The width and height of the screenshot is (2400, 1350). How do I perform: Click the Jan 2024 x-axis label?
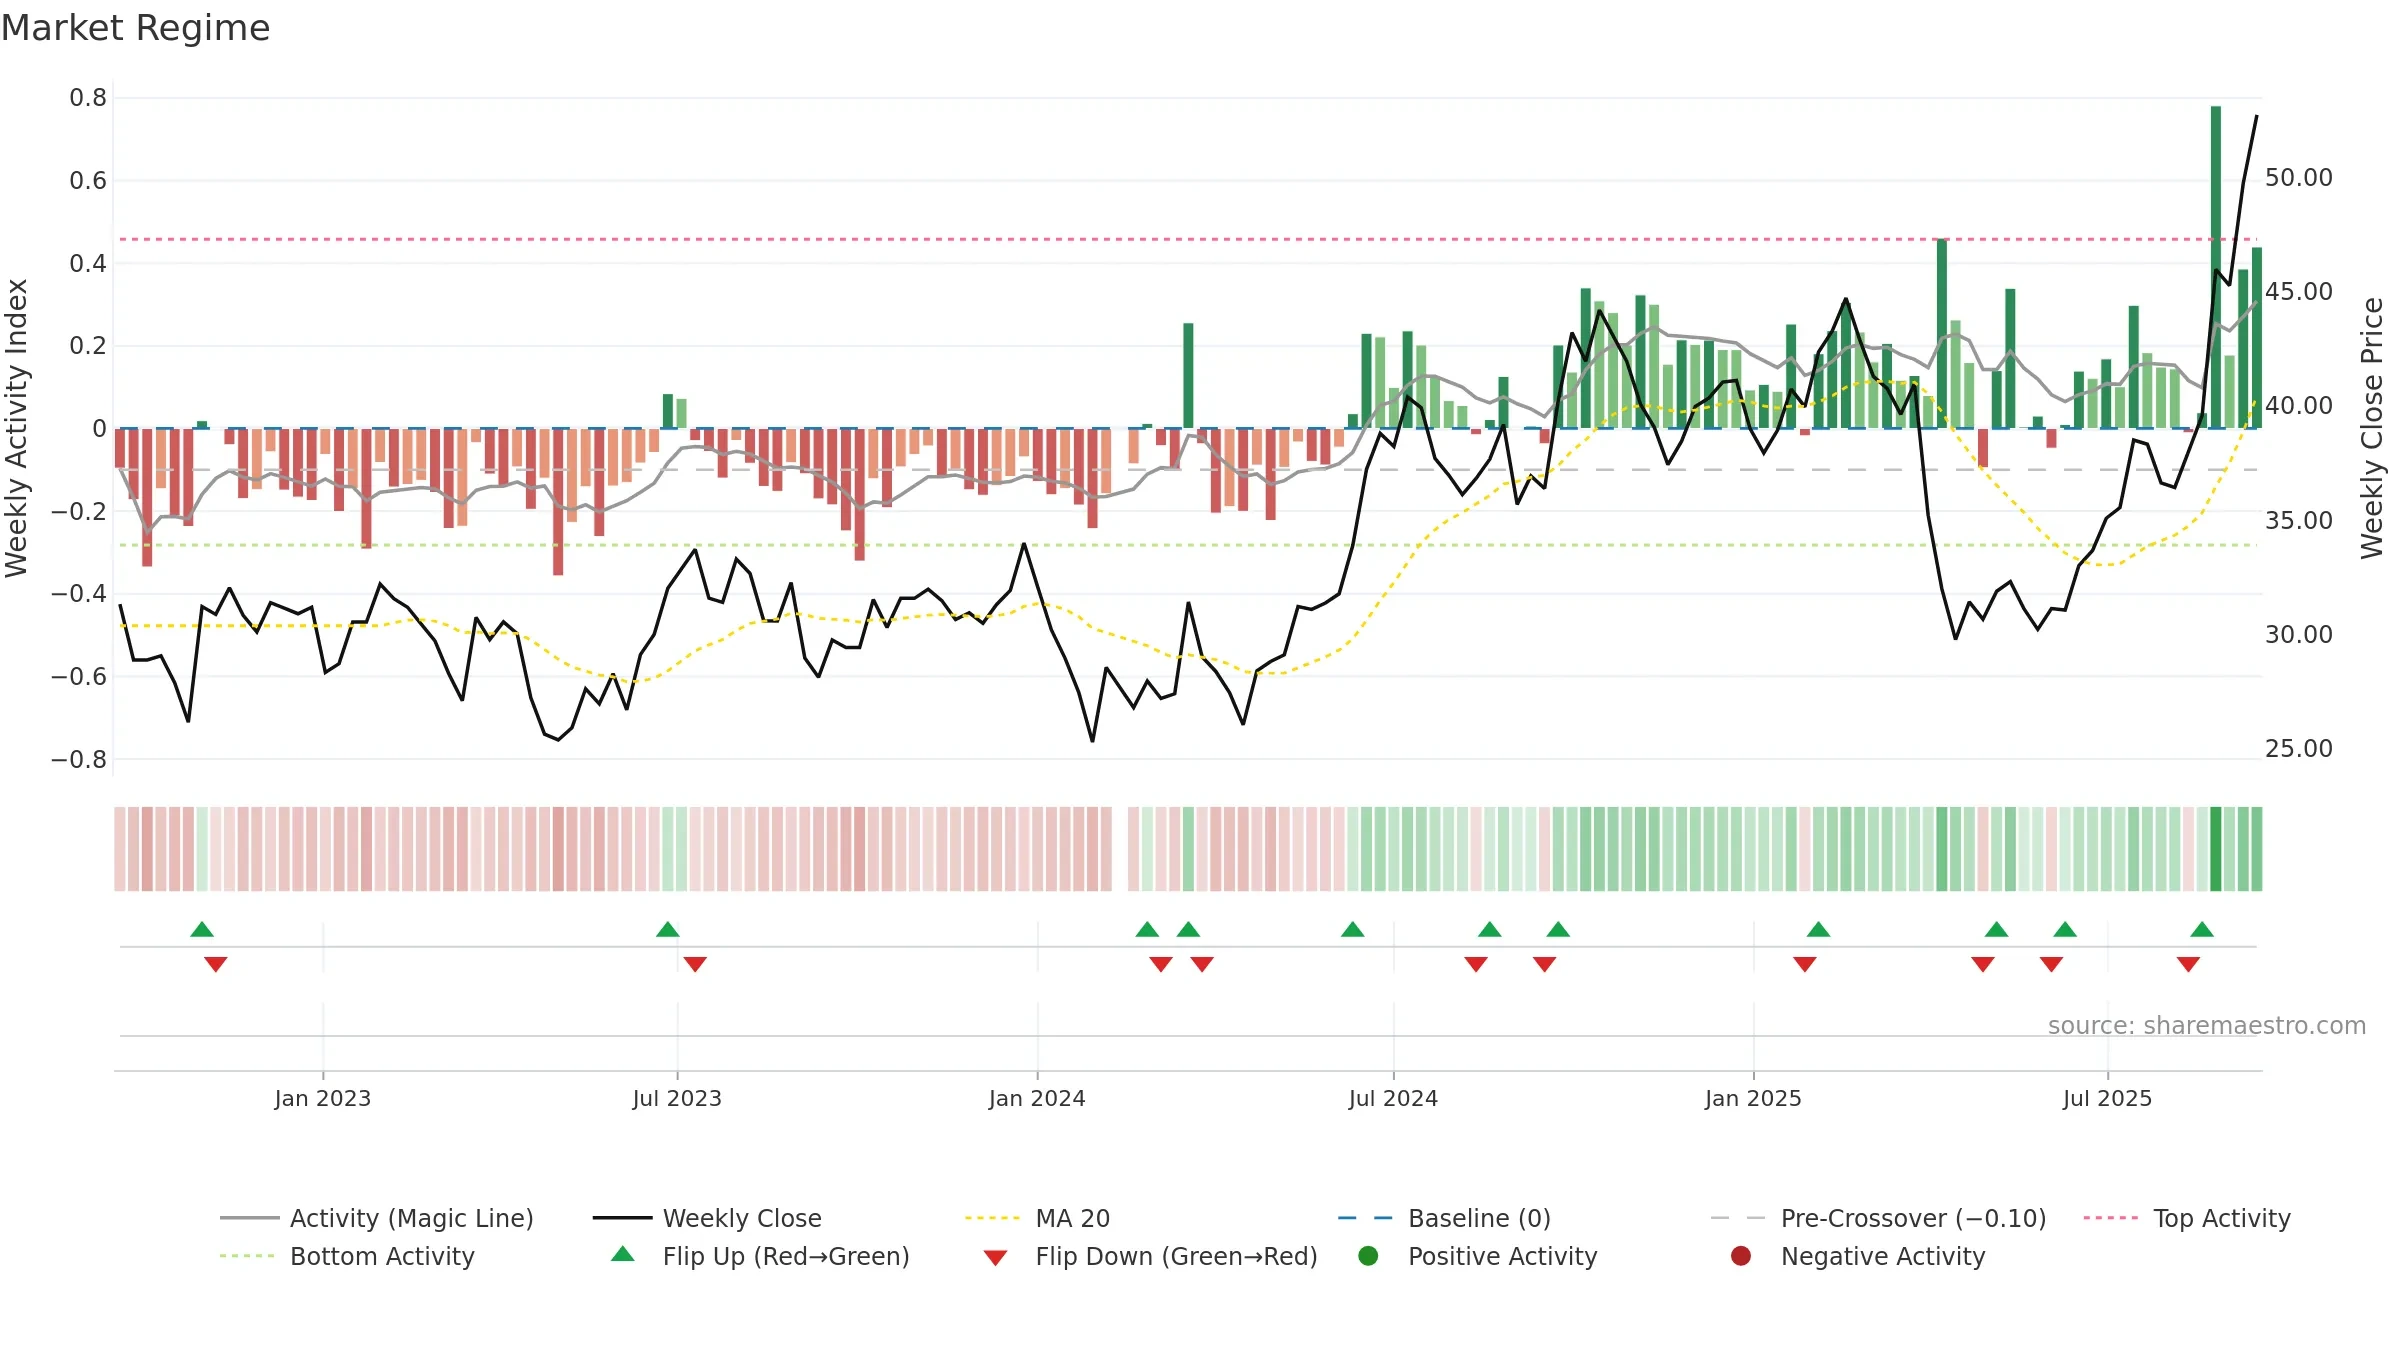pyautogui.click(x=1037, y=1098)
